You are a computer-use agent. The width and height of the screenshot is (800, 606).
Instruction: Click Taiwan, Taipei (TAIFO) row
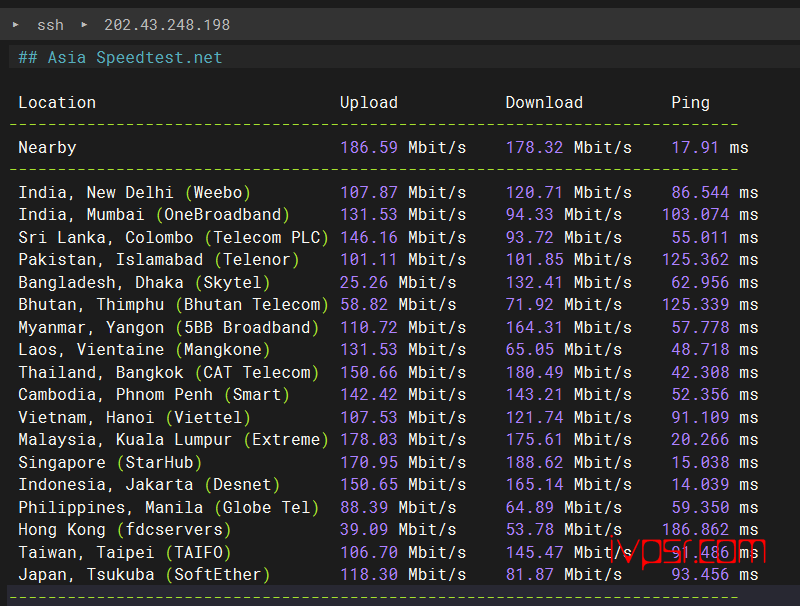pos(125,552)
